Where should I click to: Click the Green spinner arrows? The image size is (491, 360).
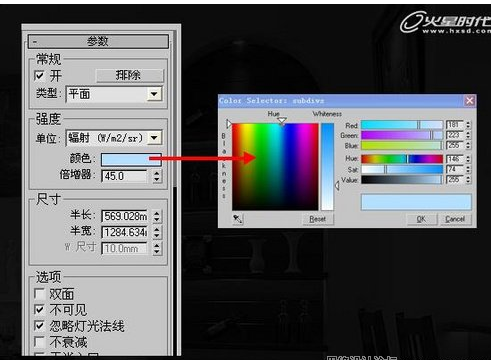coord(468,135)
